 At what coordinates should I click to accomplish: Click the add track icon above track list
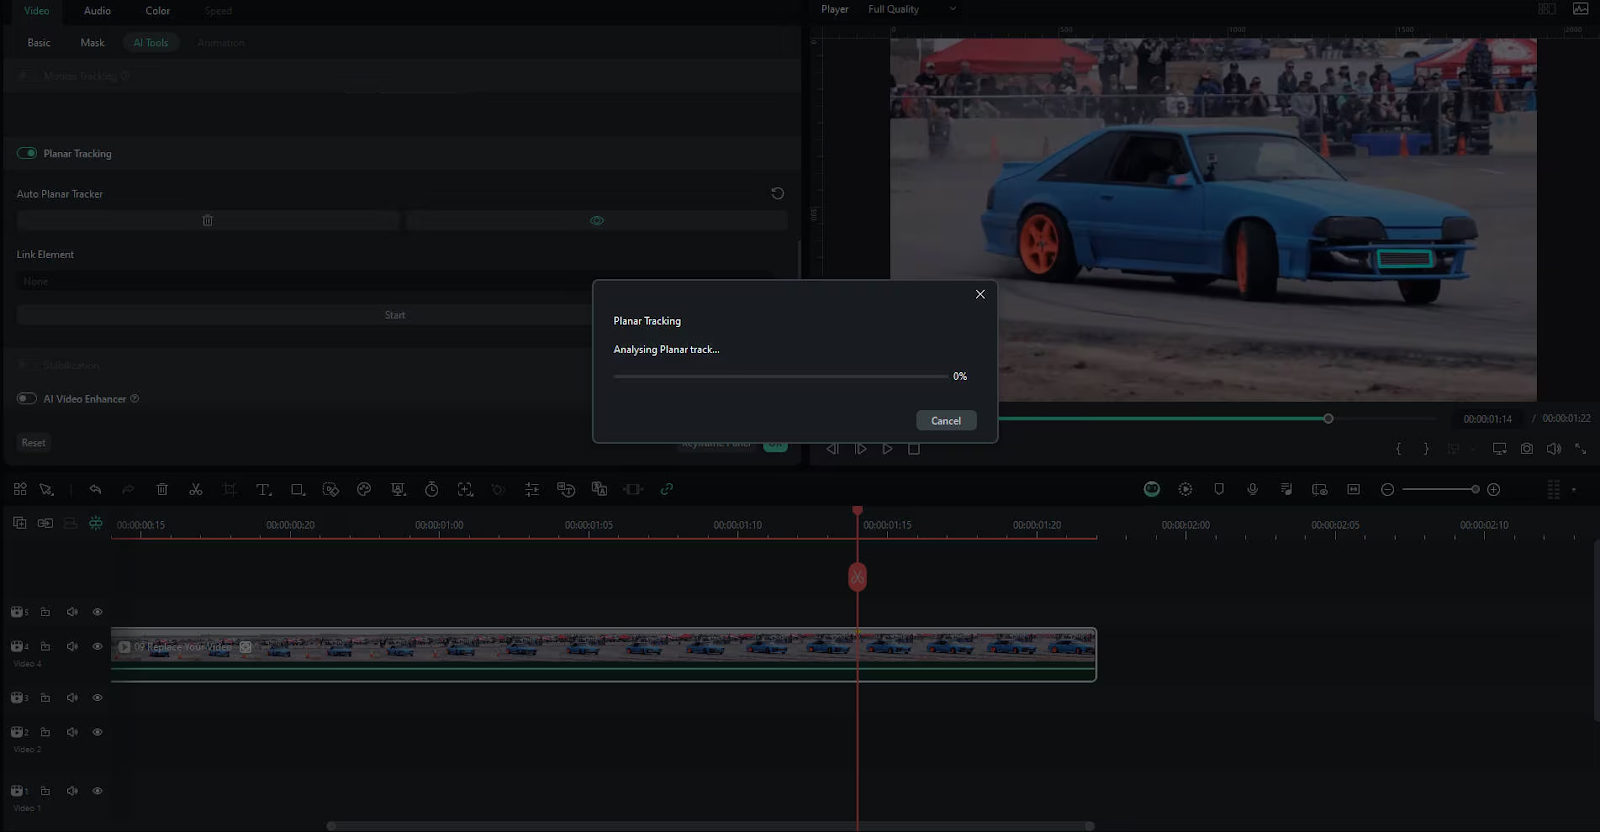pyautogui.click(x=20, y=523)
